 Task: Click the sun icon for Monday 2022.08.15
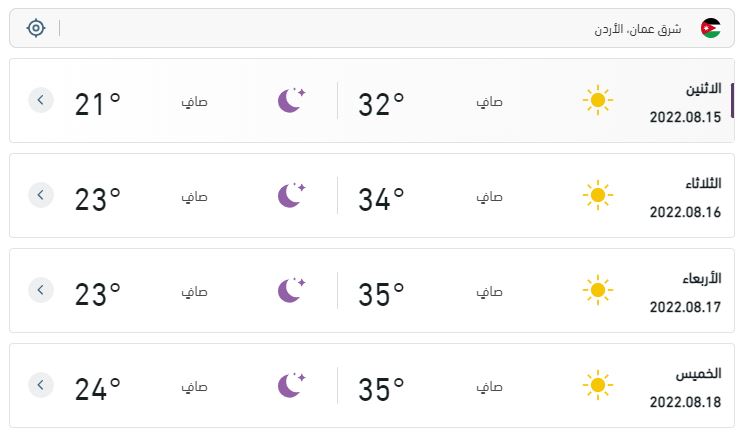point(598,100)
